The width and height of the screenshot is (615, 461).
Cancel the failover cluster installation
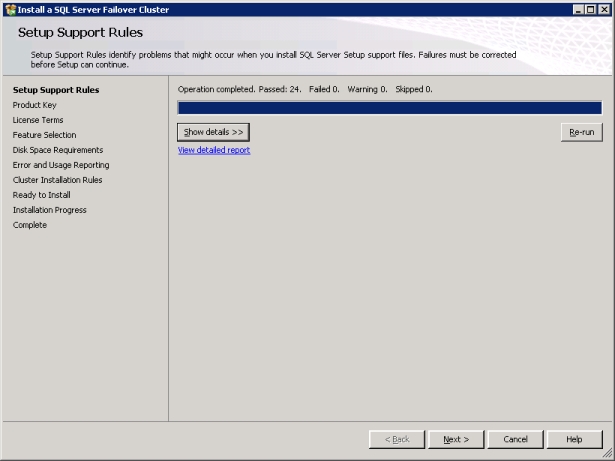tap(515, 439)
